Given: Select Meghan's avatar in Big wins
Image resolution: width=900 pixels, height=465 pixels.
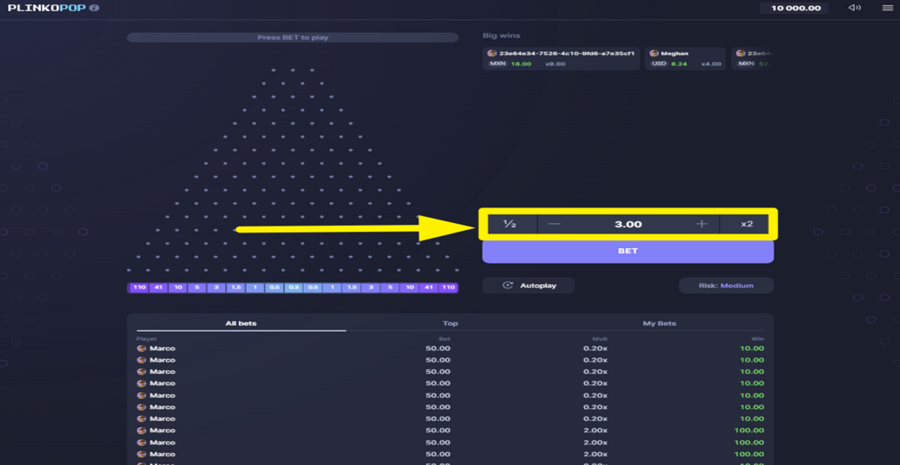Looking at the screenshot, I should (x=654, y=53).
